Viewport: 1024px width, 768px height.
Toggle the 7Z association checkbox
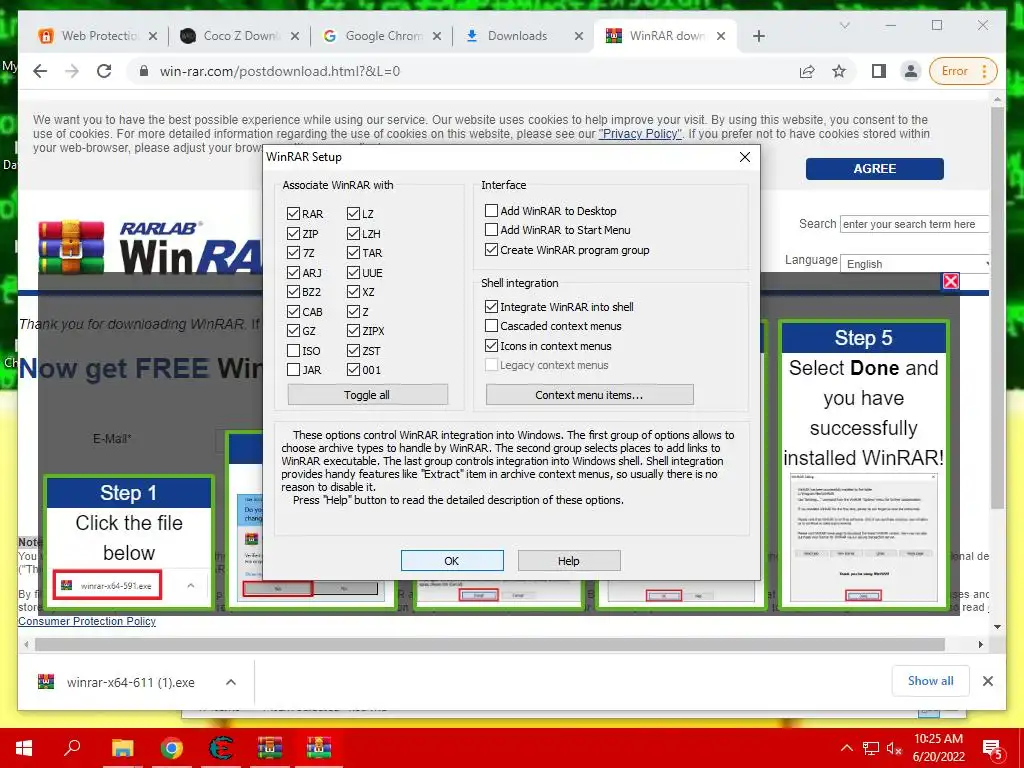coord(293,253)
